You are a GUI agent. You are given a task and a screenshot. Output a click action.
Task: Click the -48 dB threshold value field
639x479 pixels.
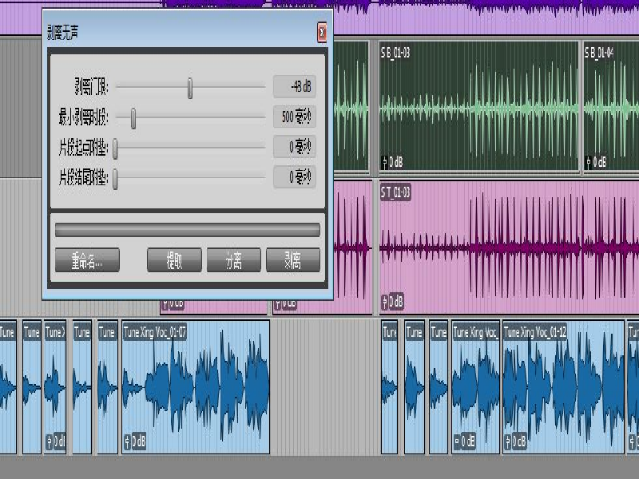(x=294, y=87)
